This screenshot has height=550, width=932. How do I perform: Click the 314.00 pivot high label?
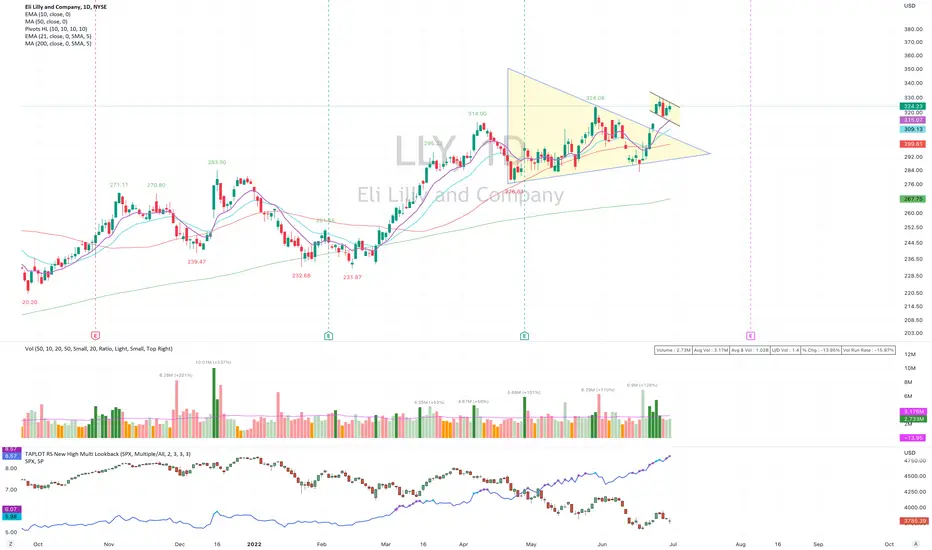(x=477, y=114)
